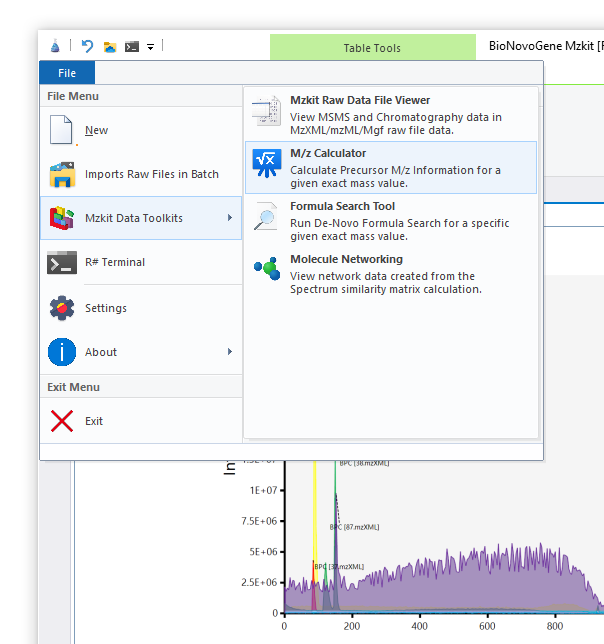Image resolution: width=604 pixels, height=644 pixels.
Task: Open Mzkit Raw Data File Viewer
Action: click(x=390, y=115)
